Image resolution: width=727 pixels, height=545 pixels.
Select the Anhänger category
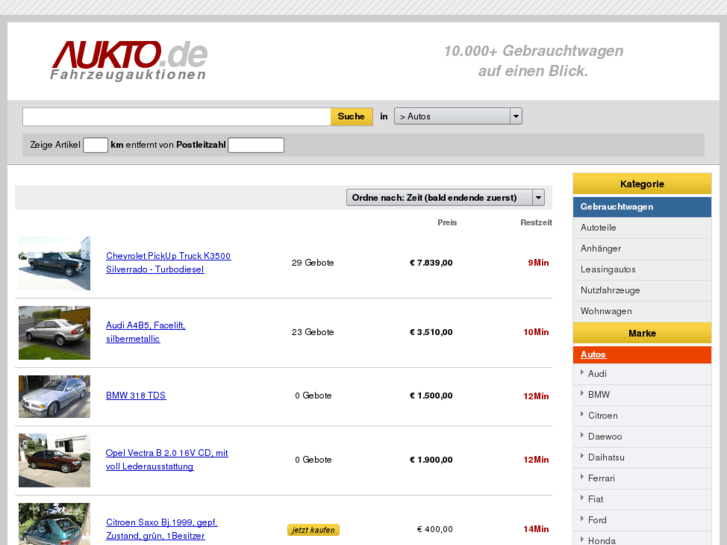pyautogui.click(x=642, y=249)
